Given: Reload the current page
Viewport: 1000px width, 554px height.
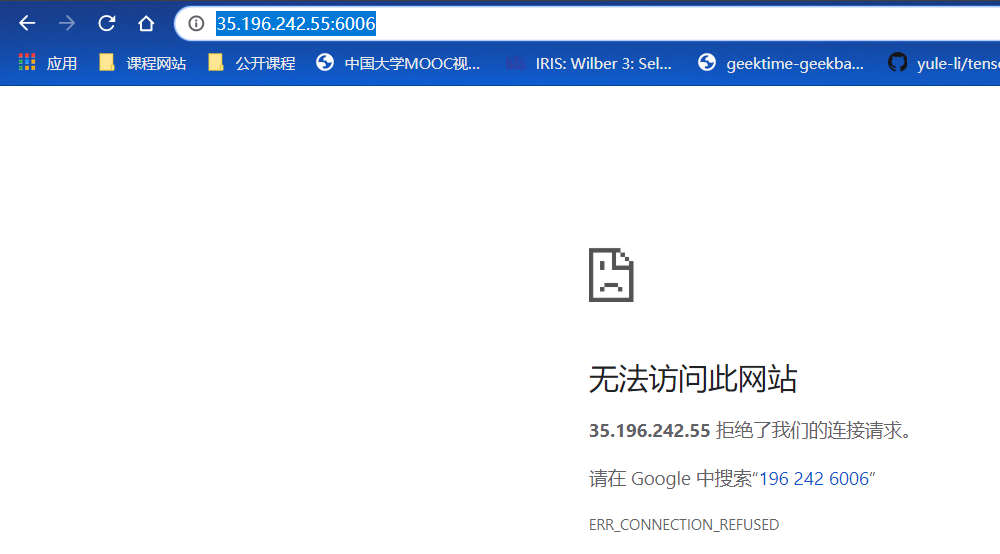Looking at the screenshot, I should [x=107, y=24].
